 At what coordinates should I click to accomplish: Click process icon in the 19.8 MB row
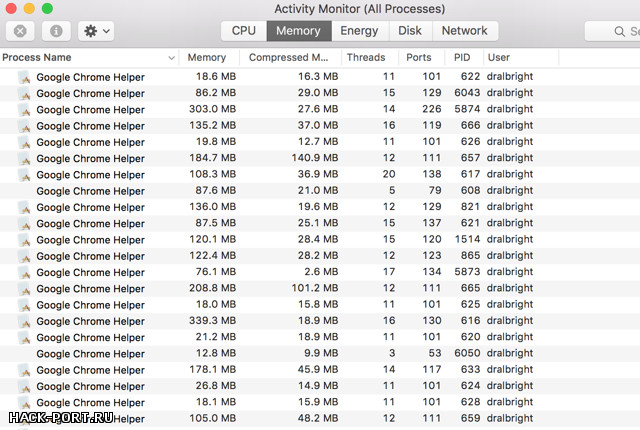[x=24, y=142]
